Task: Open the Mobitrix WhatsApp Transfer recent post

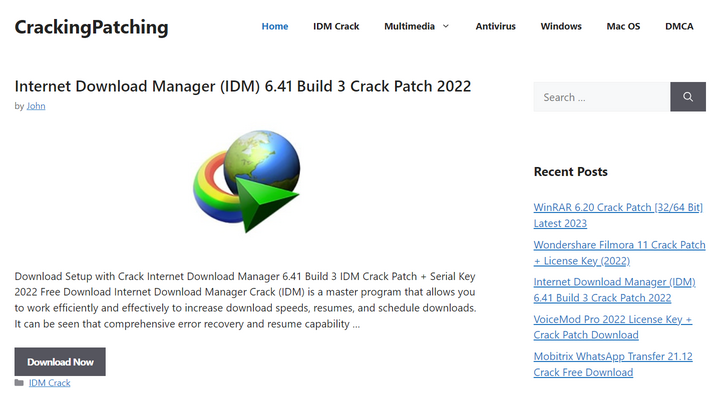Action: pos(612,364)
